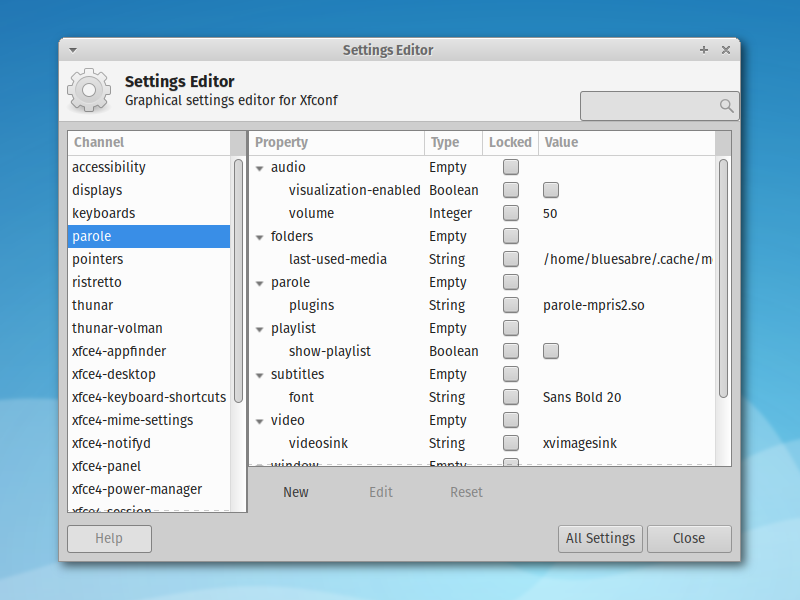The image size is (800, 600).
Task: Collapse the video property group
Action: (260, 420)
